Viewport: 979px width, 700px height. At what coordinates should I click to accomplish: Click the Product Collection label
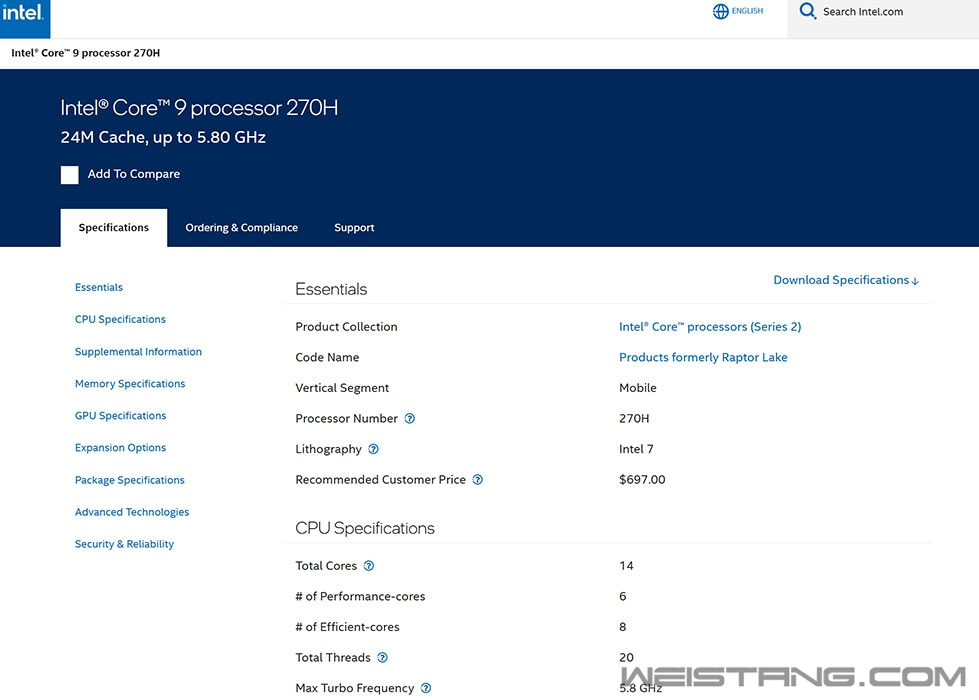point(346,327)
